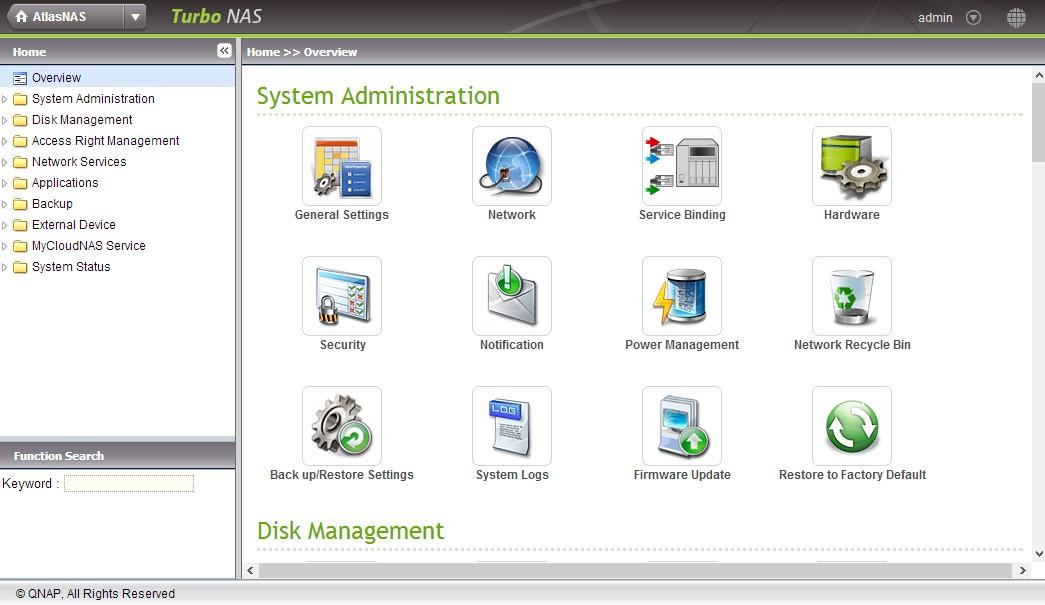This screenshot has height=605, width=1045.
Task: Click the Overview page icon in sidebar
Action: [x=20, y=78]
